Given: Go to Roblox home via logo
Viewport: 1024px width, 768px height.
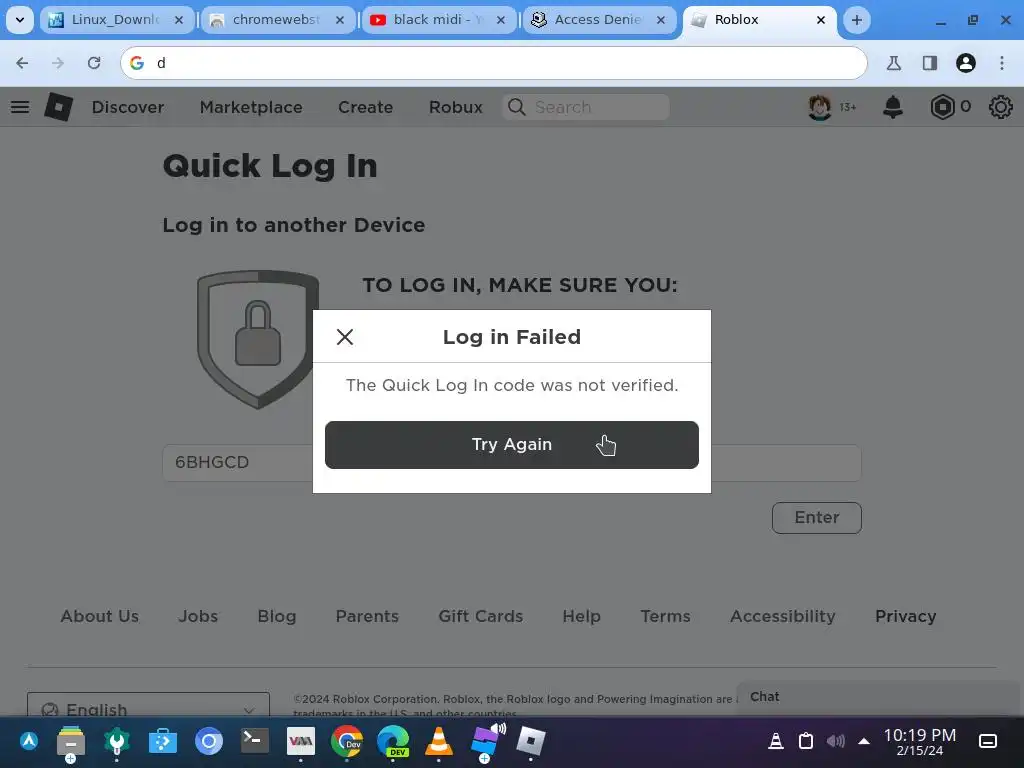Looking at the screenshot, I should [x=59, y=107].
